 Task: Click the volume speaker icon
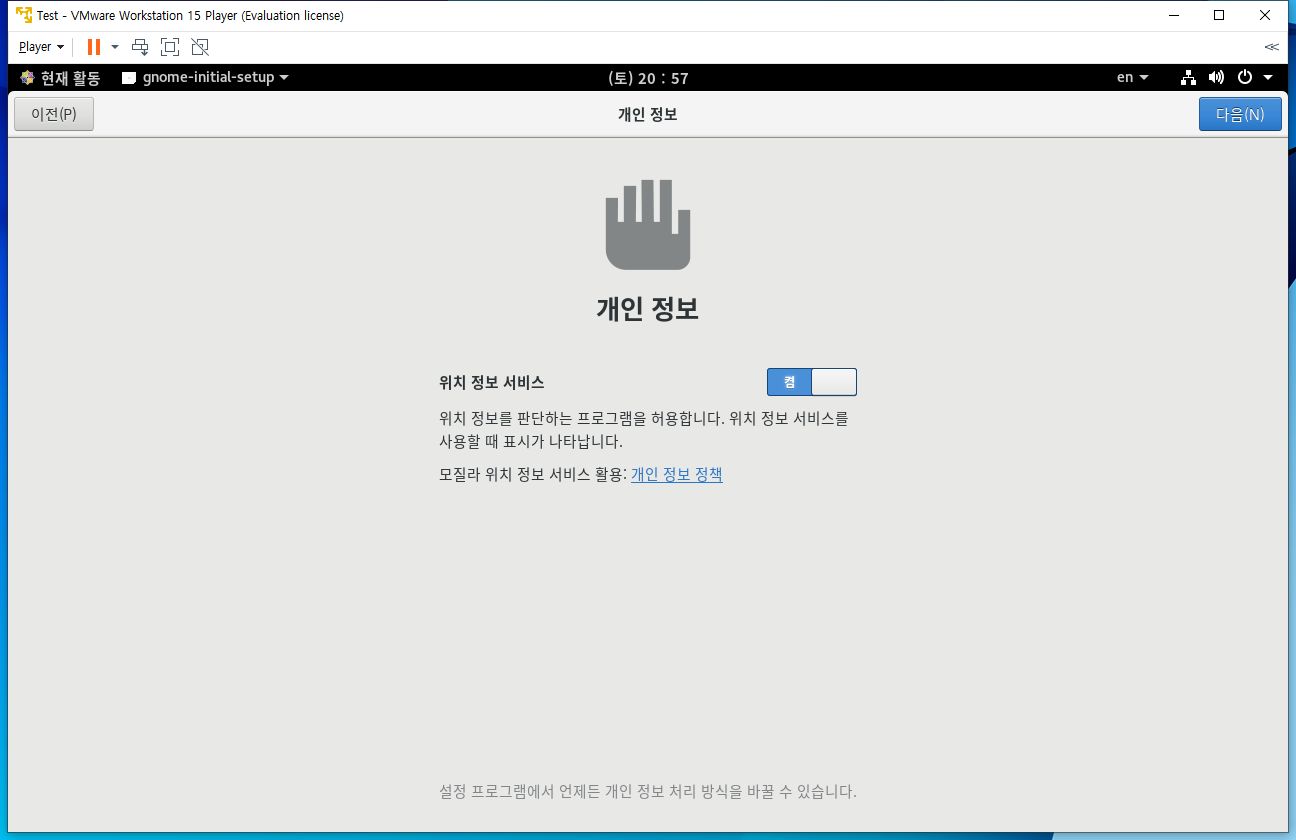1216,77
